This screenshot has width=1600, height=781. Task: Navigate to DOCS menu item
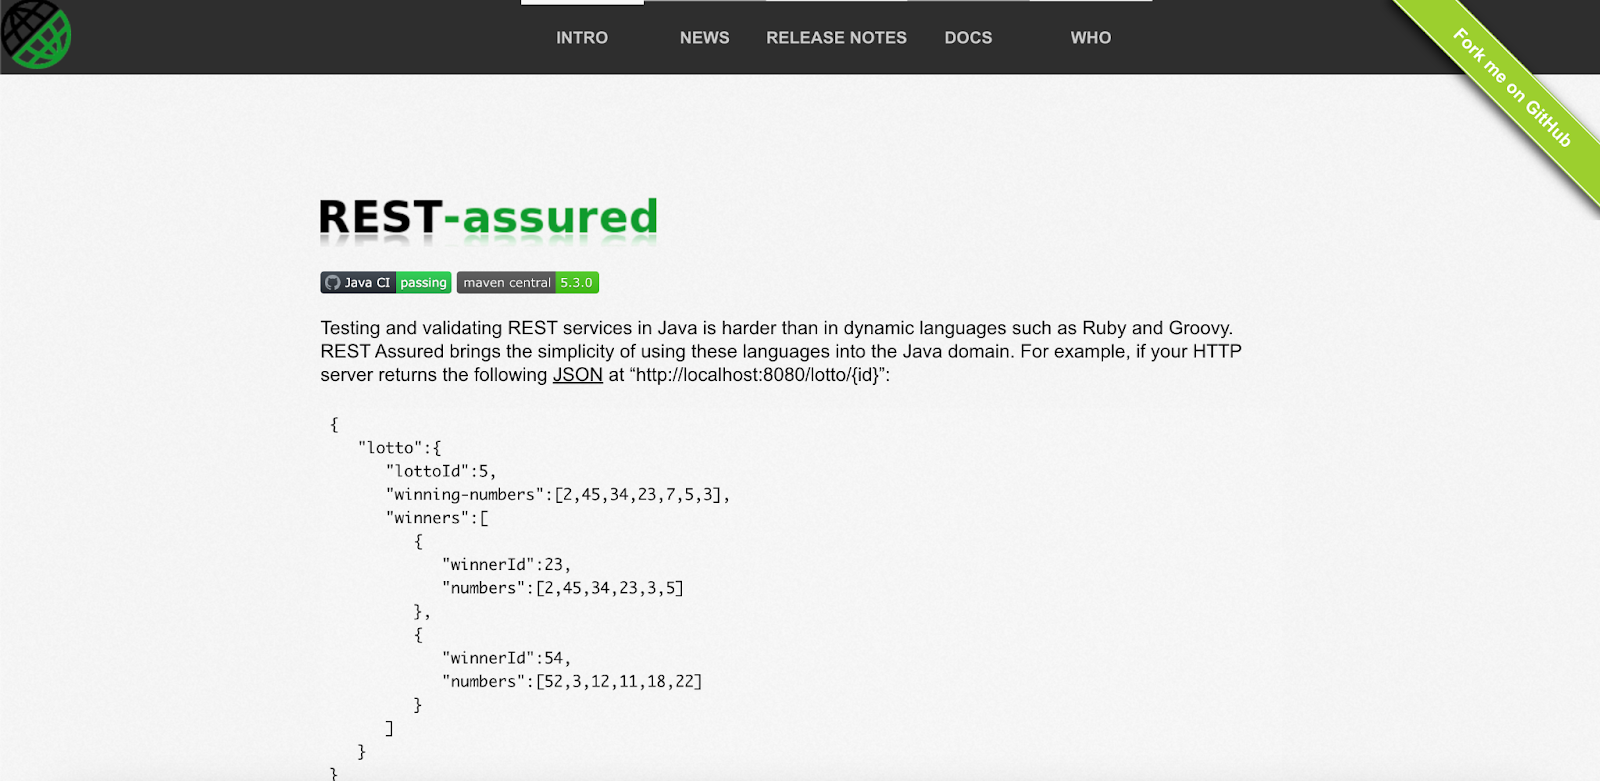click(969, 38)
